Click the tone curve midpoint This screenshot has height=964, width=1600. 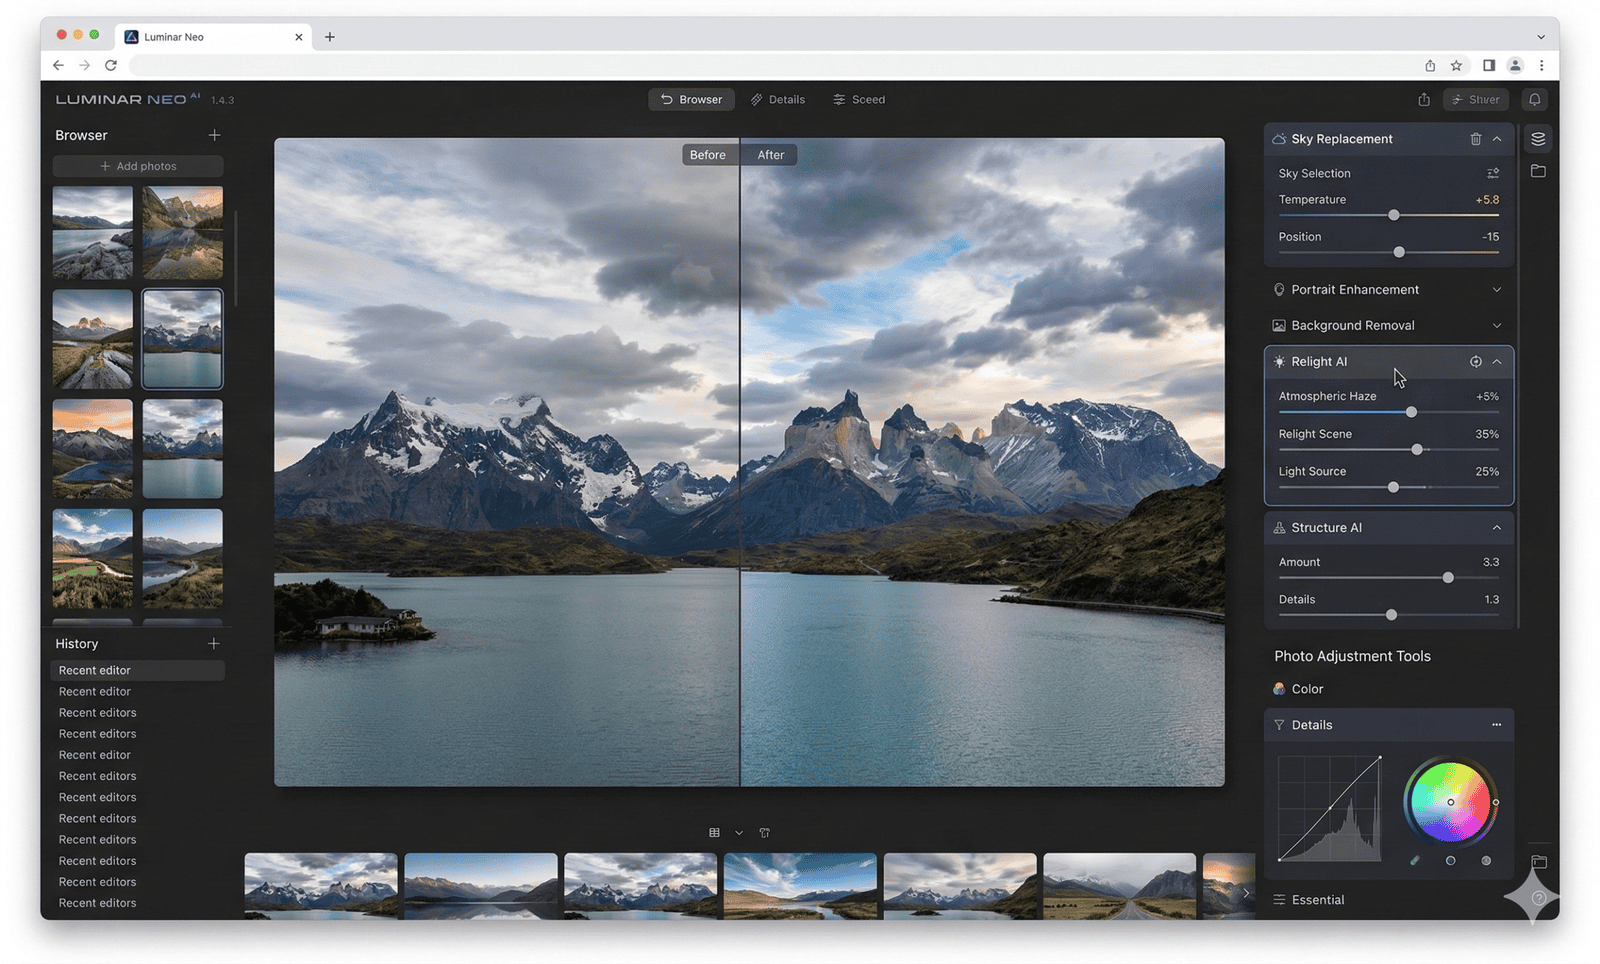[x=1330, y=807]
